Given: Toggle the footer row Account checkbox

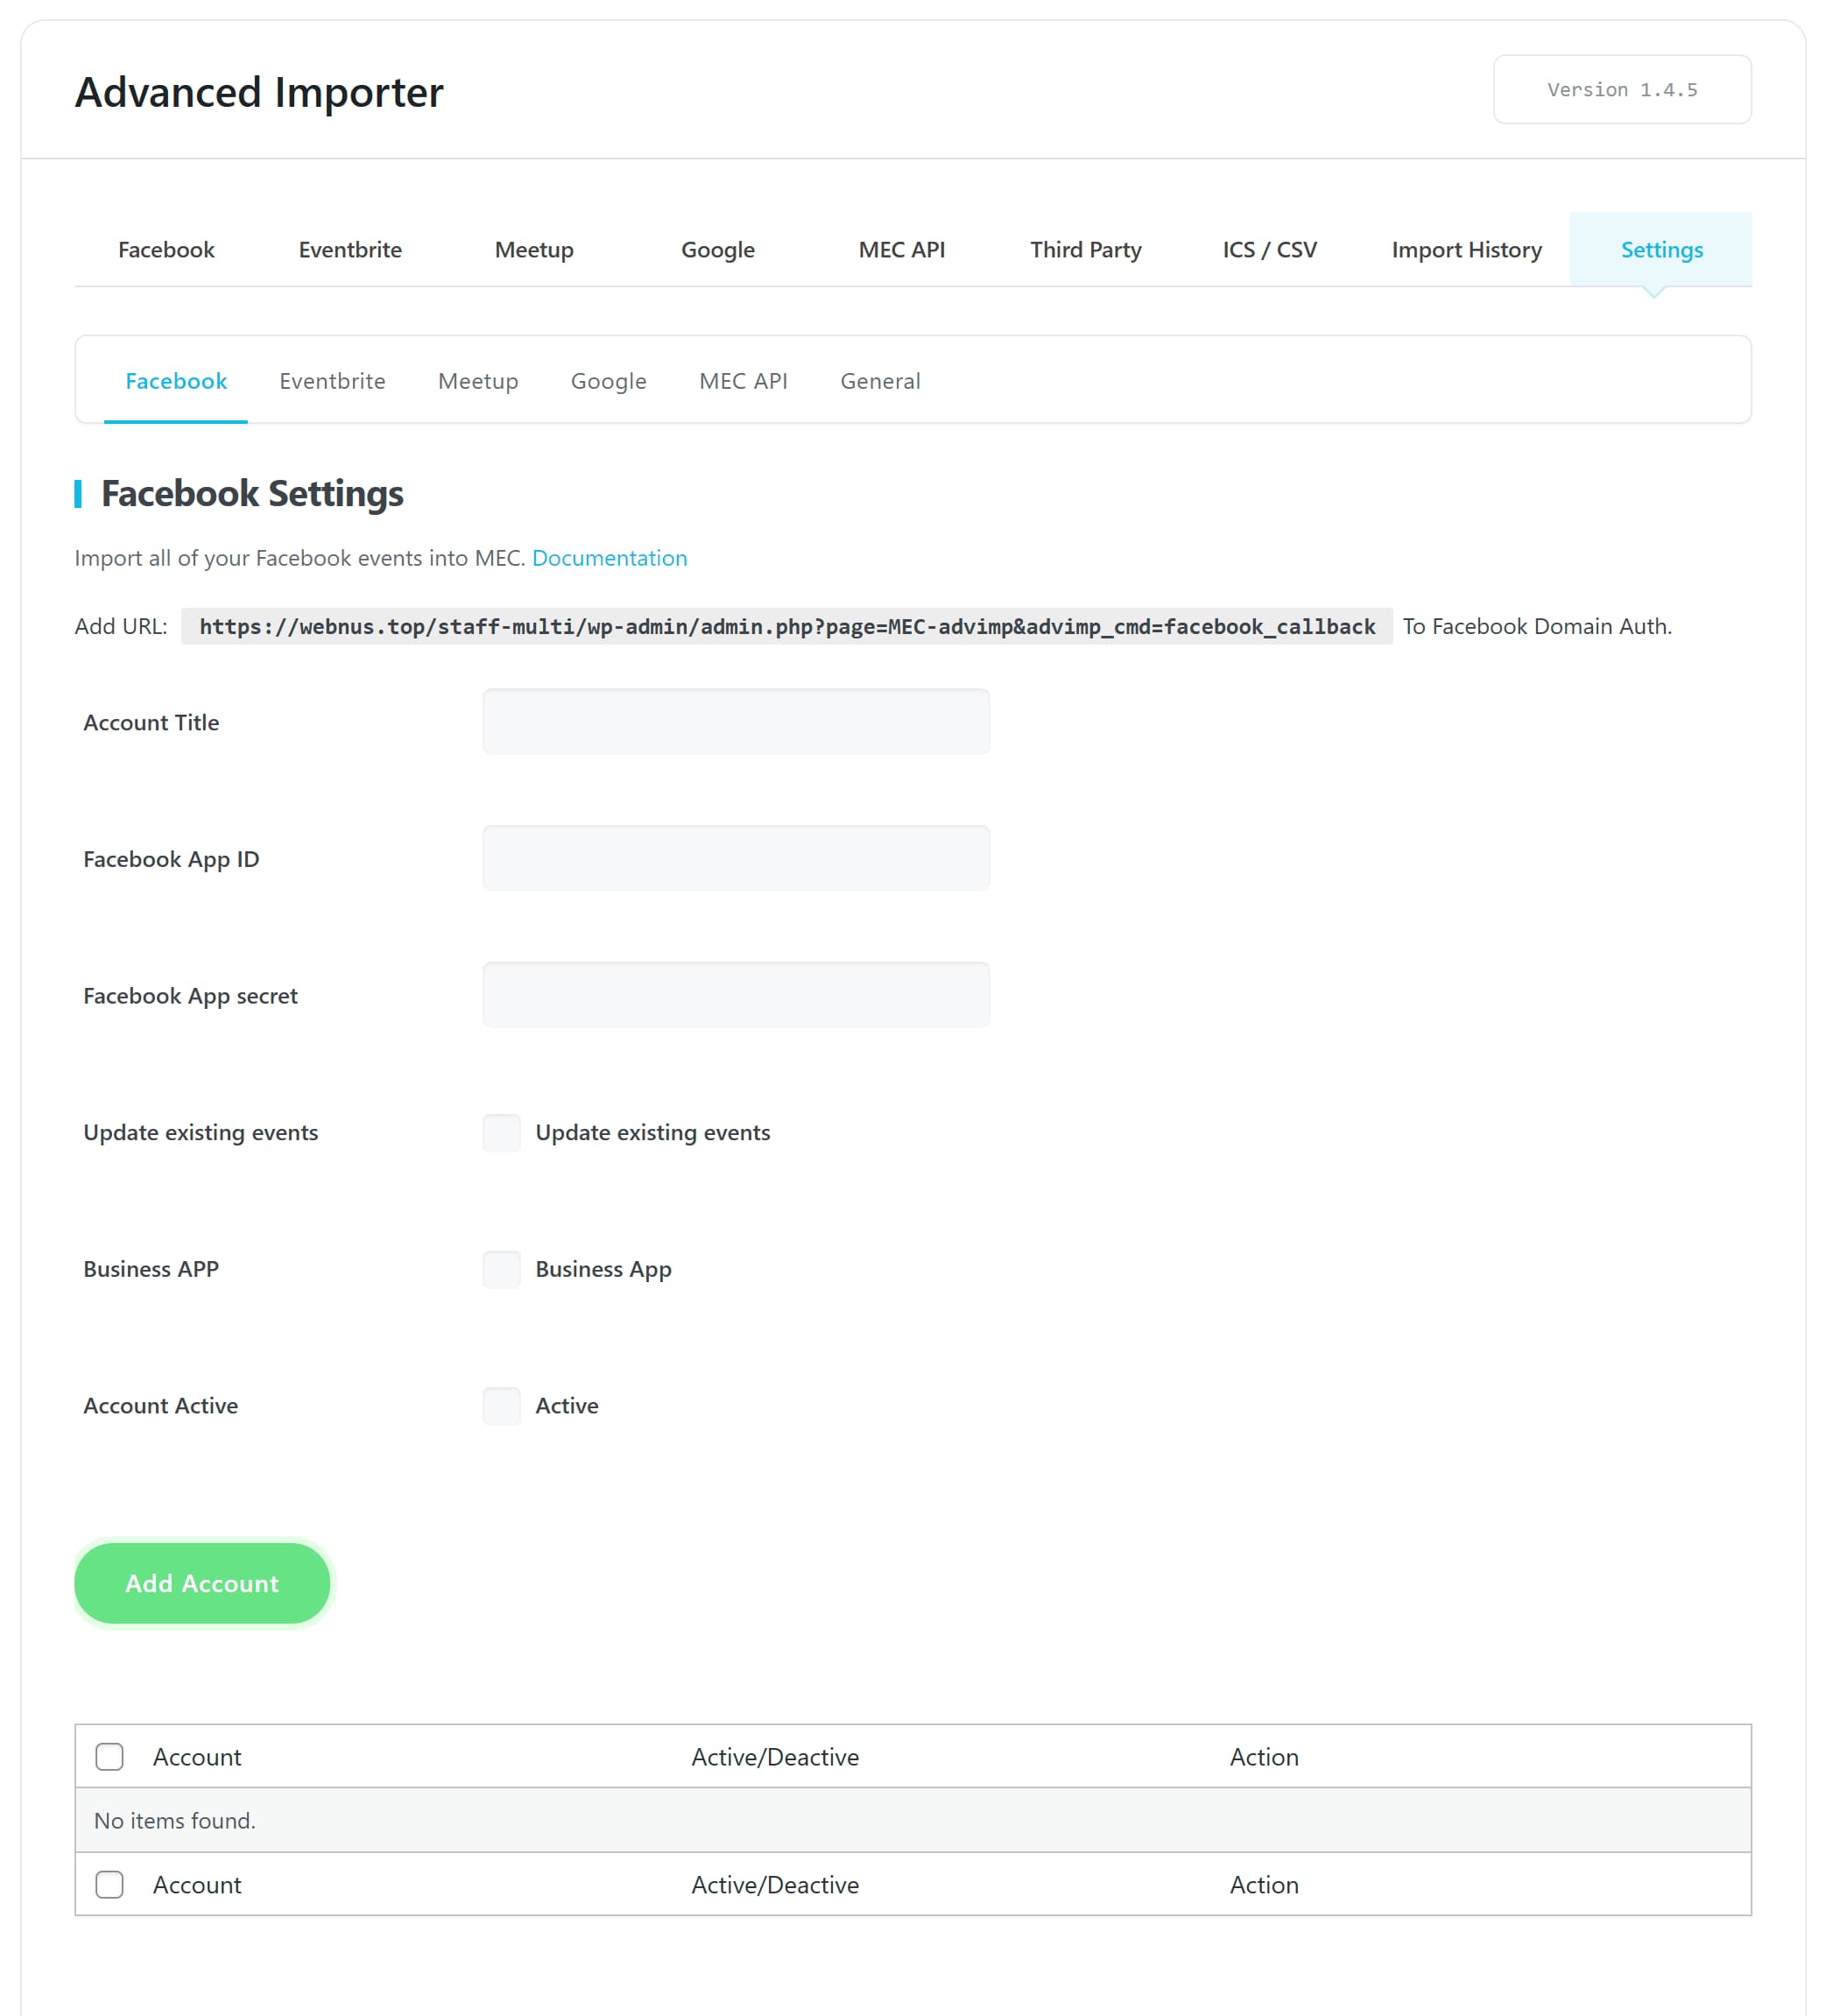Looking at the screenshot, I should coord(110,1885).
